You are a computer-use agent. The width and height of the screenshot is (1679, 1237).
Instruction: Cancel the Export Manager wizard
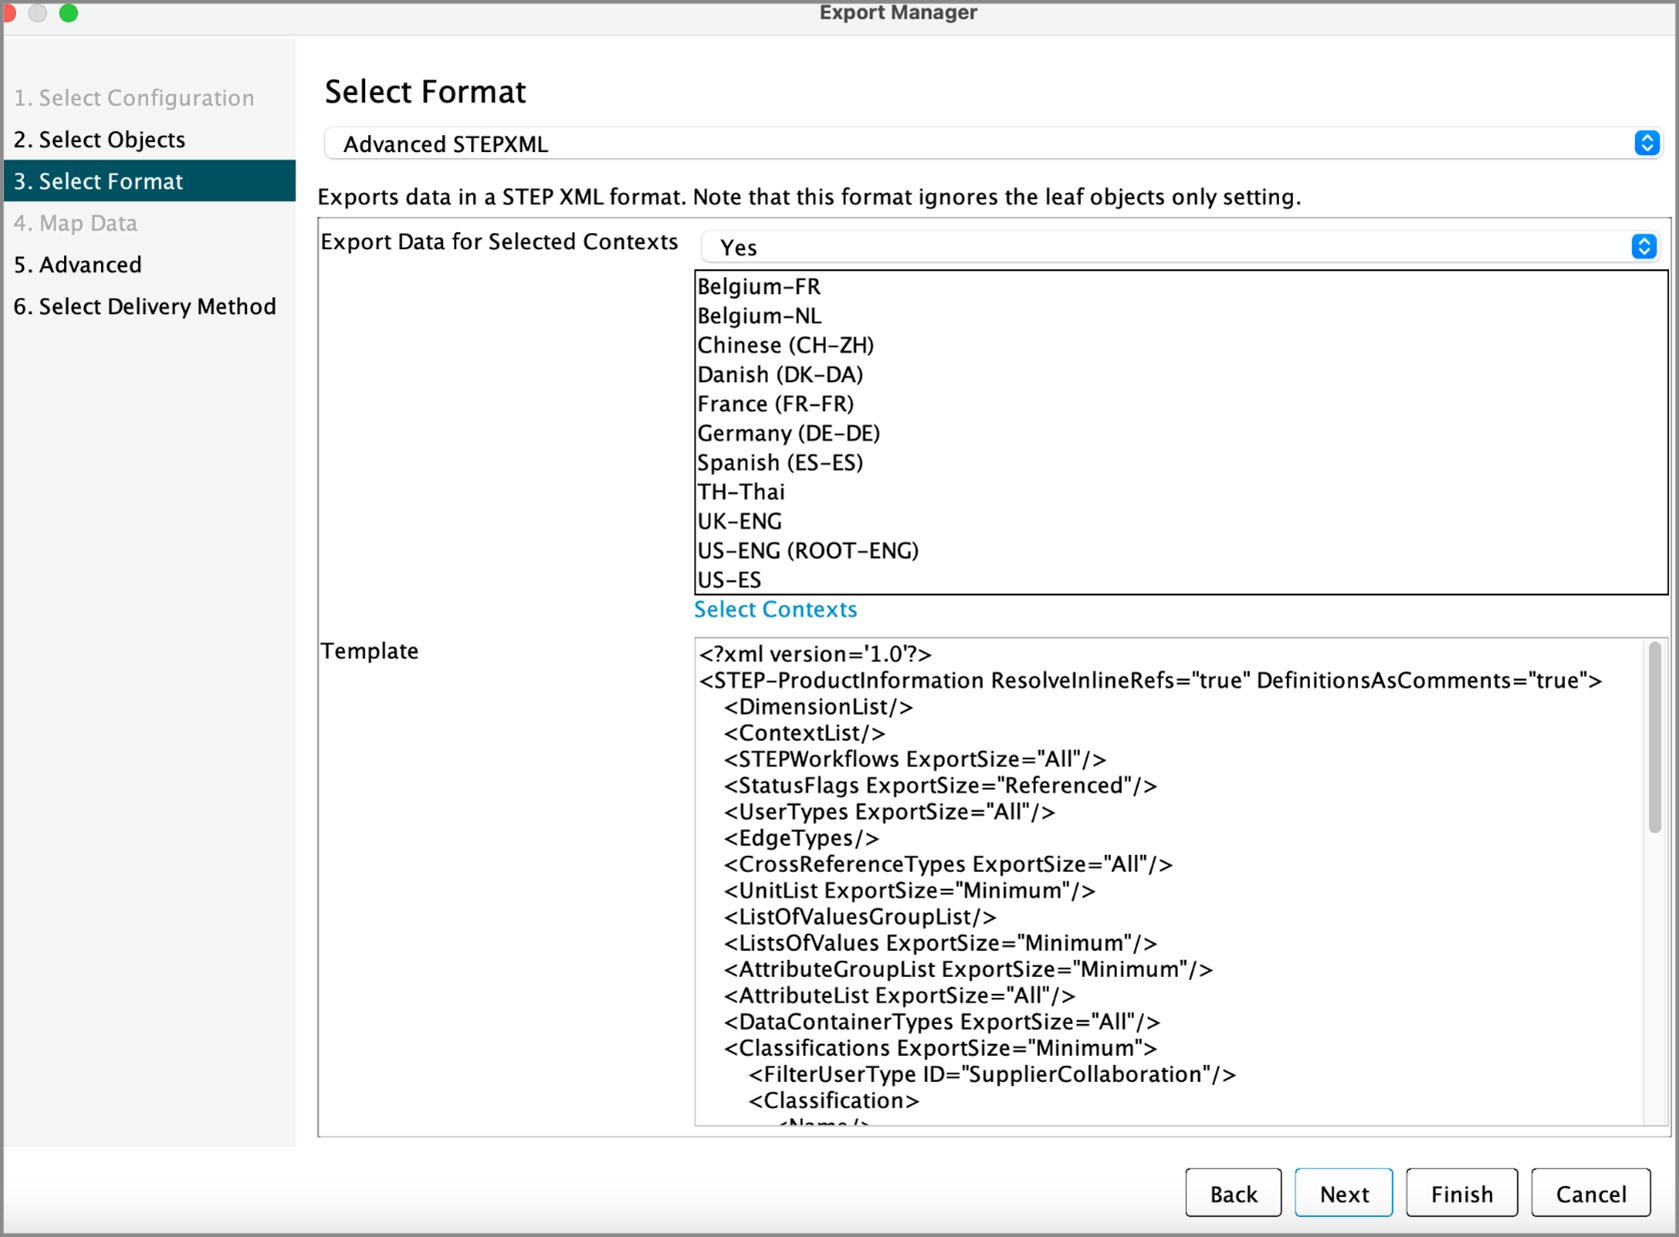click(x=1590, y=1193)
